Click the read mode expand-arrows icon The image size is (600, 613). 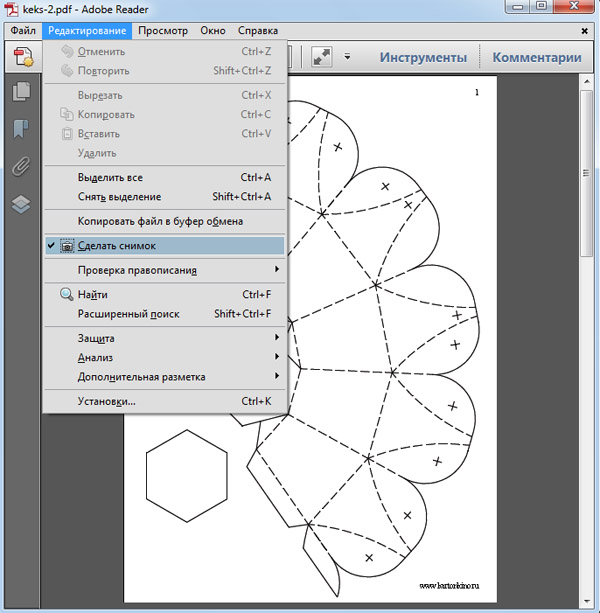point(321,57)
